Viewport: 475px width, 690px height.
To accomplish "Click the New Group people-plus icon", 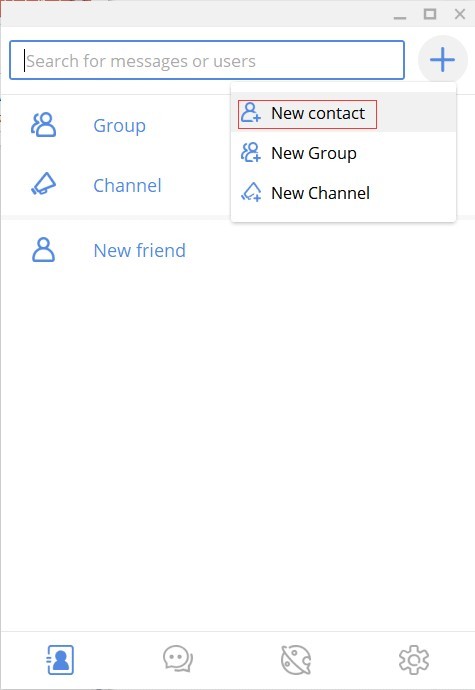I will [x=251, y=153].
